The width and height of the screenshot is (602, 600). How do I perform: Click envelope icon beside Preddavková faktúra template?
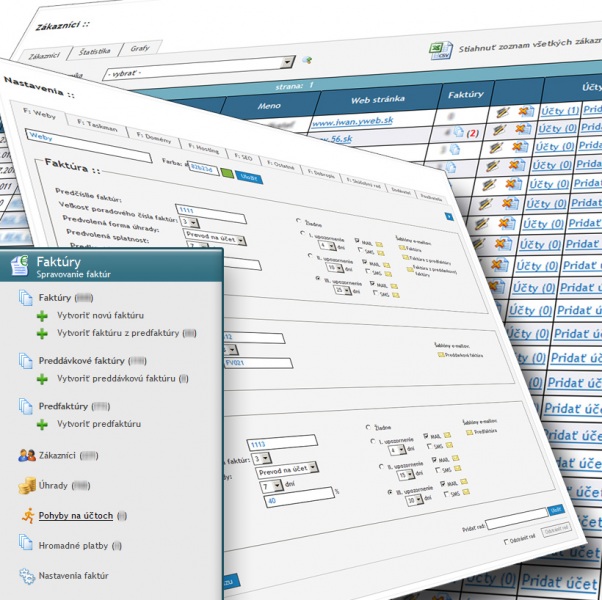(x=441, y=355)
